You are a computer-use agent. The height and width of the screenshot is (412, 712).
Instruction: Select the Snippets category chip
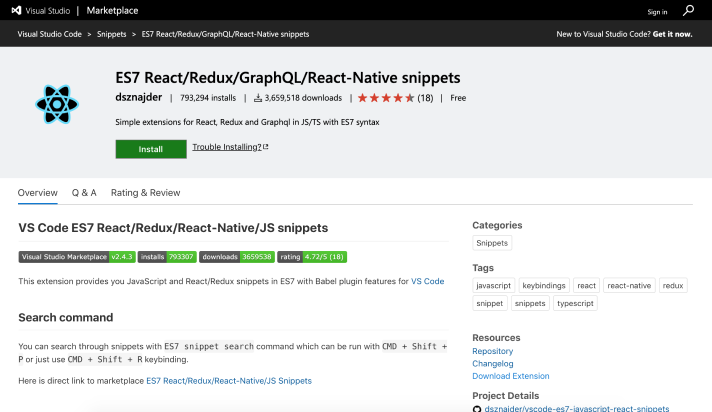click(x=492, y=243)
